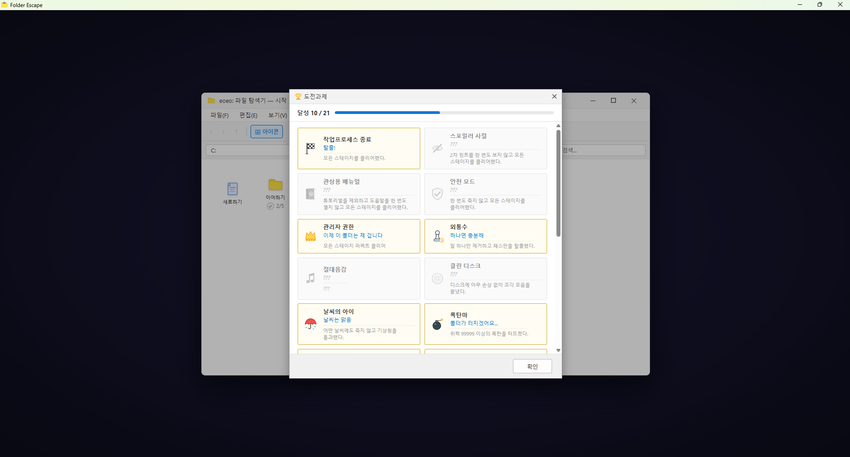Click the blue 폴더가 터지겠어요... subtitle
Screen dimensions: 850x457
pyautogui.click(x=473, y=323)
